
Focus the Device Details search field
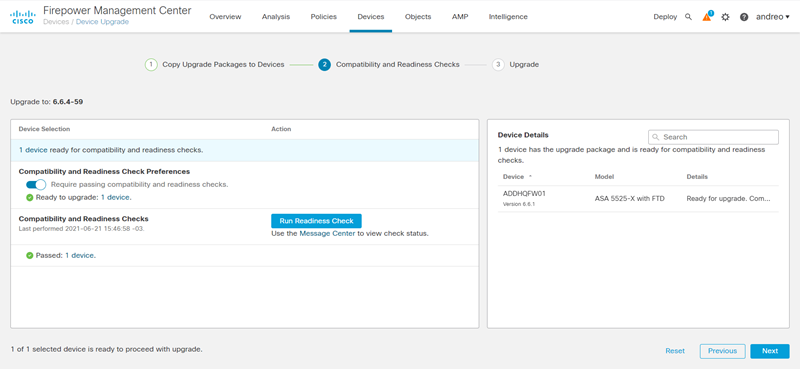tap(713, 137)
